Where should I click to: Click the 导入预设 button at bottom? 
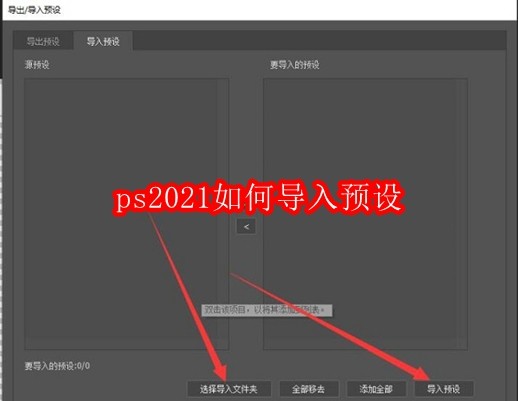tap(444, 389)
